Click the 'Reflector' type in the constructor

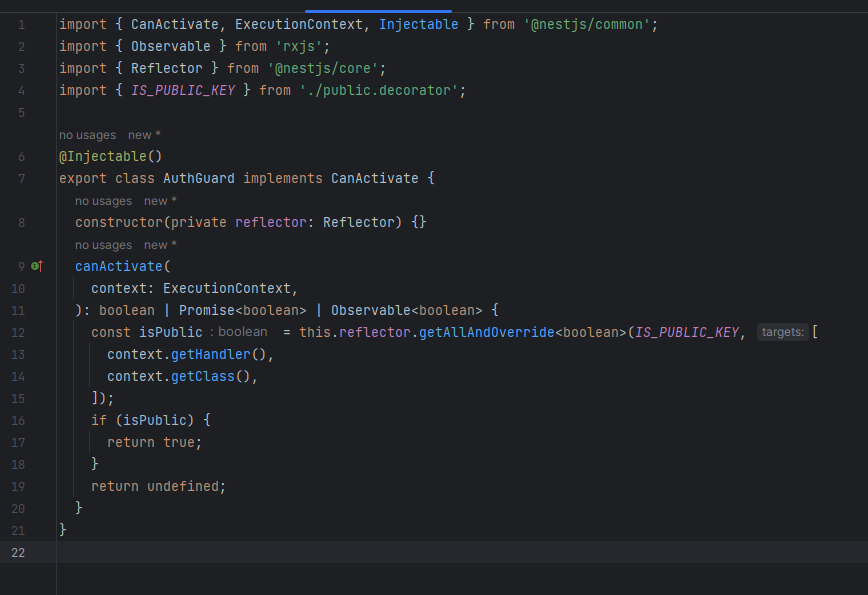tap(359, 222)
